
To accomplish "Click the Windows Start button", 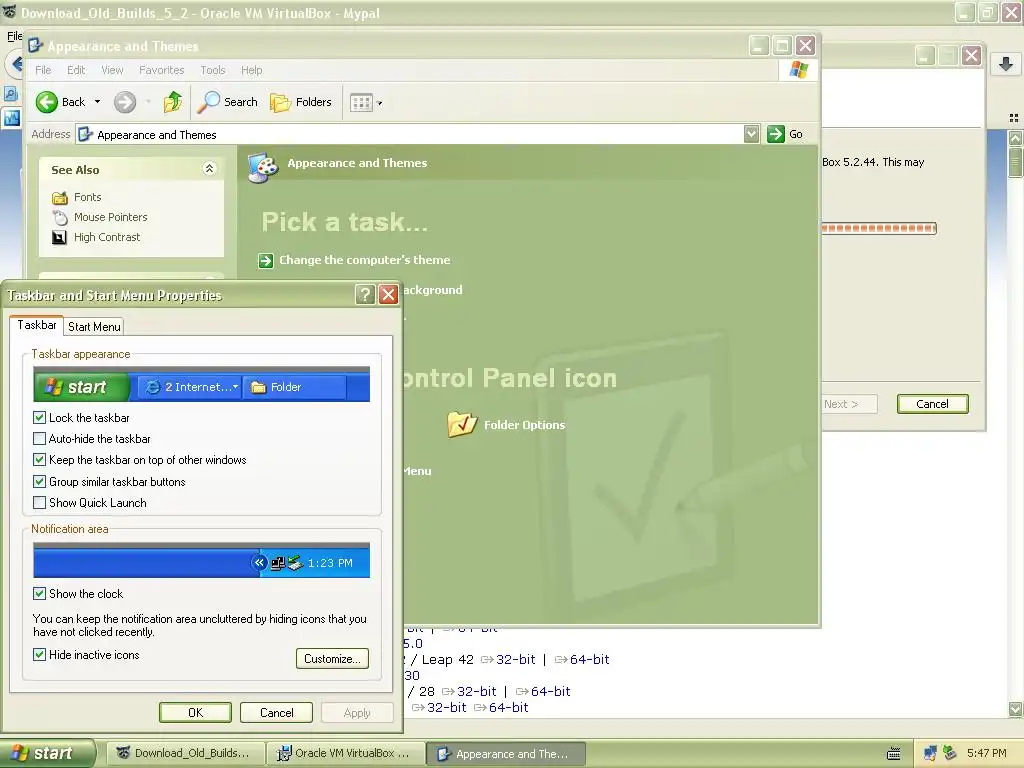I will [x=47, y=753].
